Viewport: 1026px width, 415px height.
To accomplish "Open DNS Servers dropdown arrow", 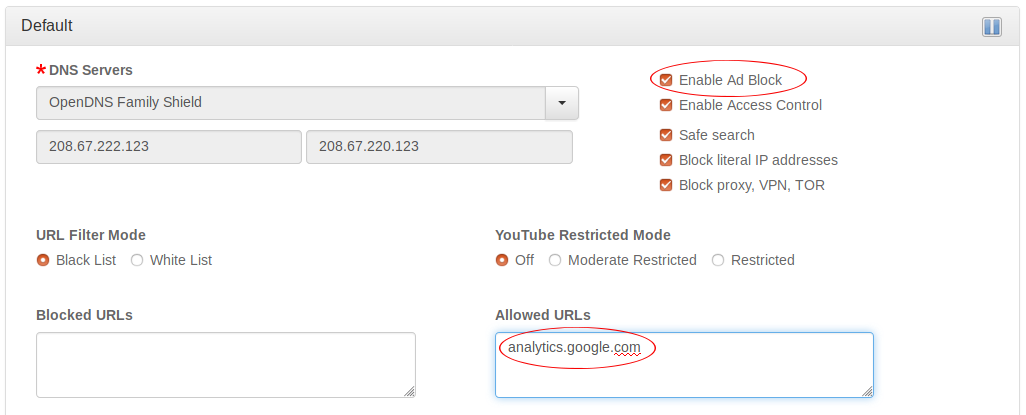I will pyautogui.click(x=561, y=103).
